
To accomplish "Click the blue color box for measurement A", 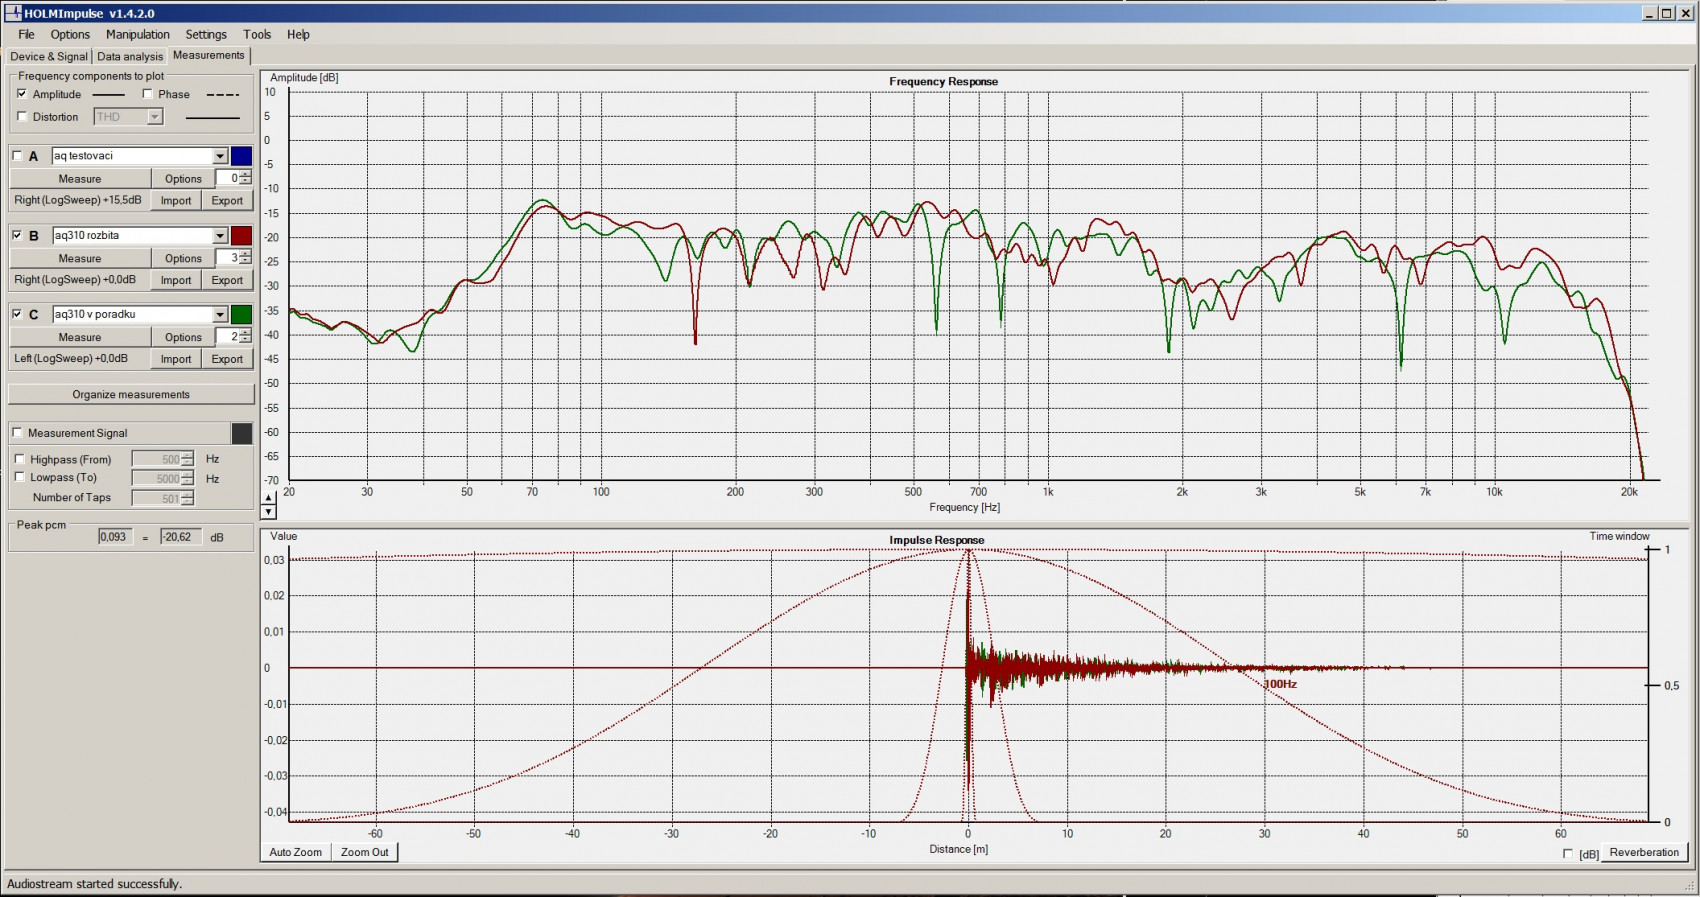I will 241,156.
